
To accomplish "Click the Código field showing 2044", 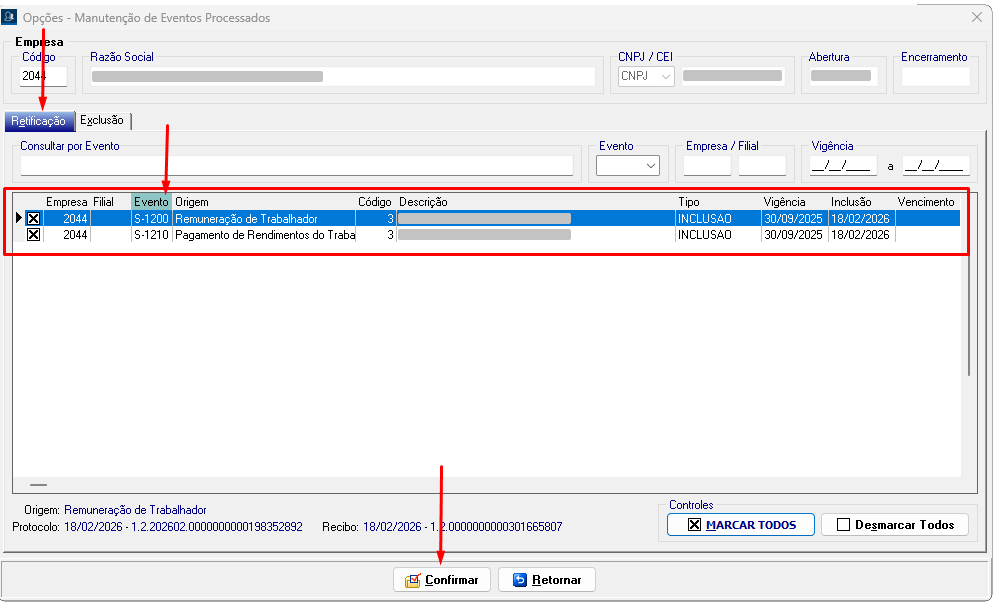I will [43, 76].
